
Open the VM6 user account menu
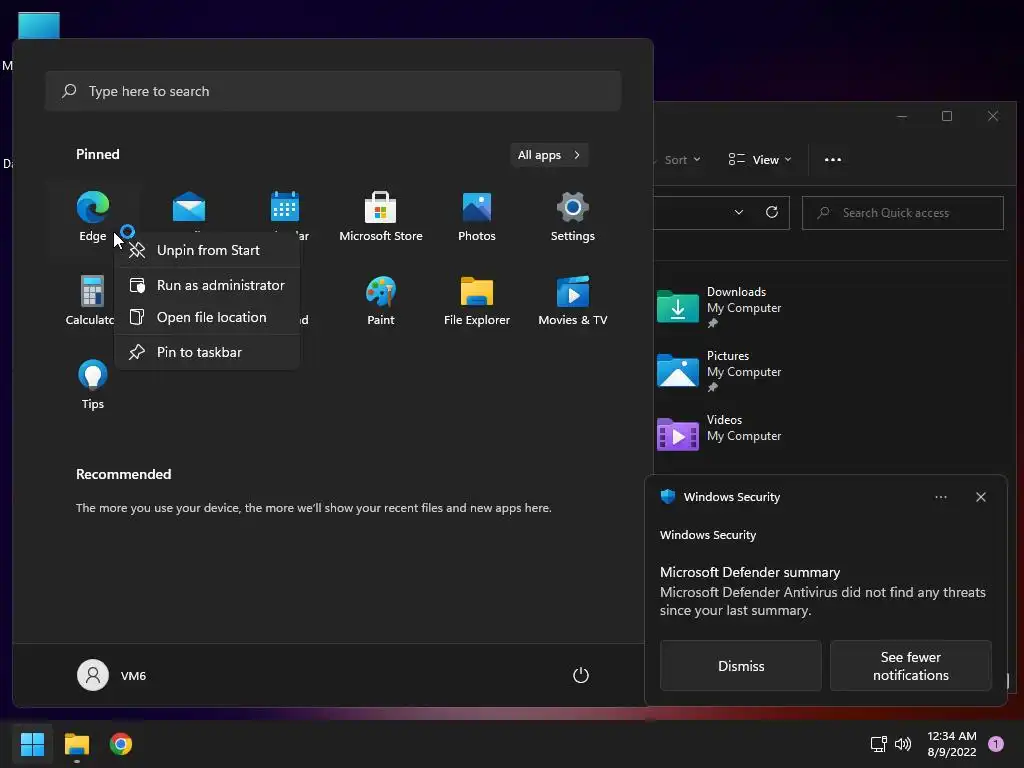(112, 675)
